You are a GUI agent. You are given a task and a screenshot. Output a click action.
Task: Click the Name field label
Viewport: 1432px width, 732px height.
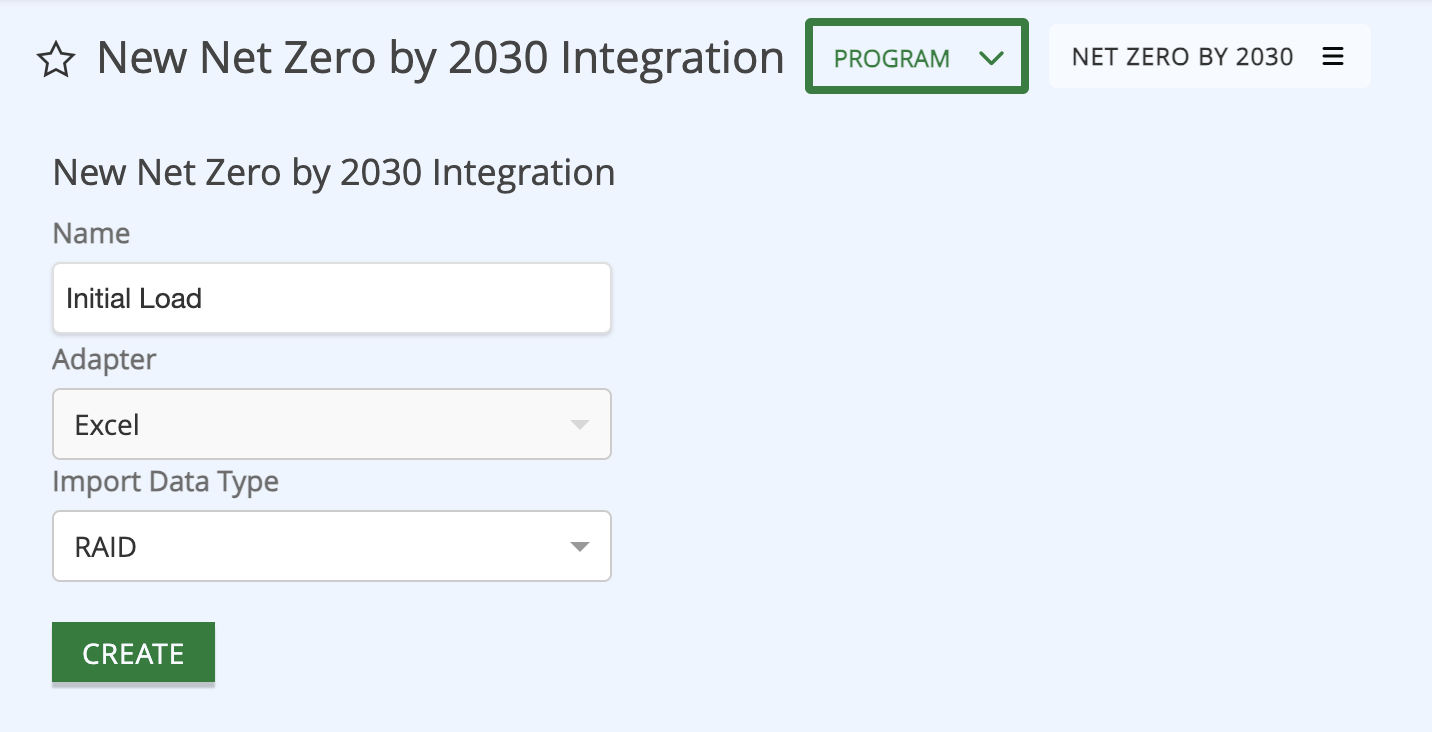[x=91, y=234]
